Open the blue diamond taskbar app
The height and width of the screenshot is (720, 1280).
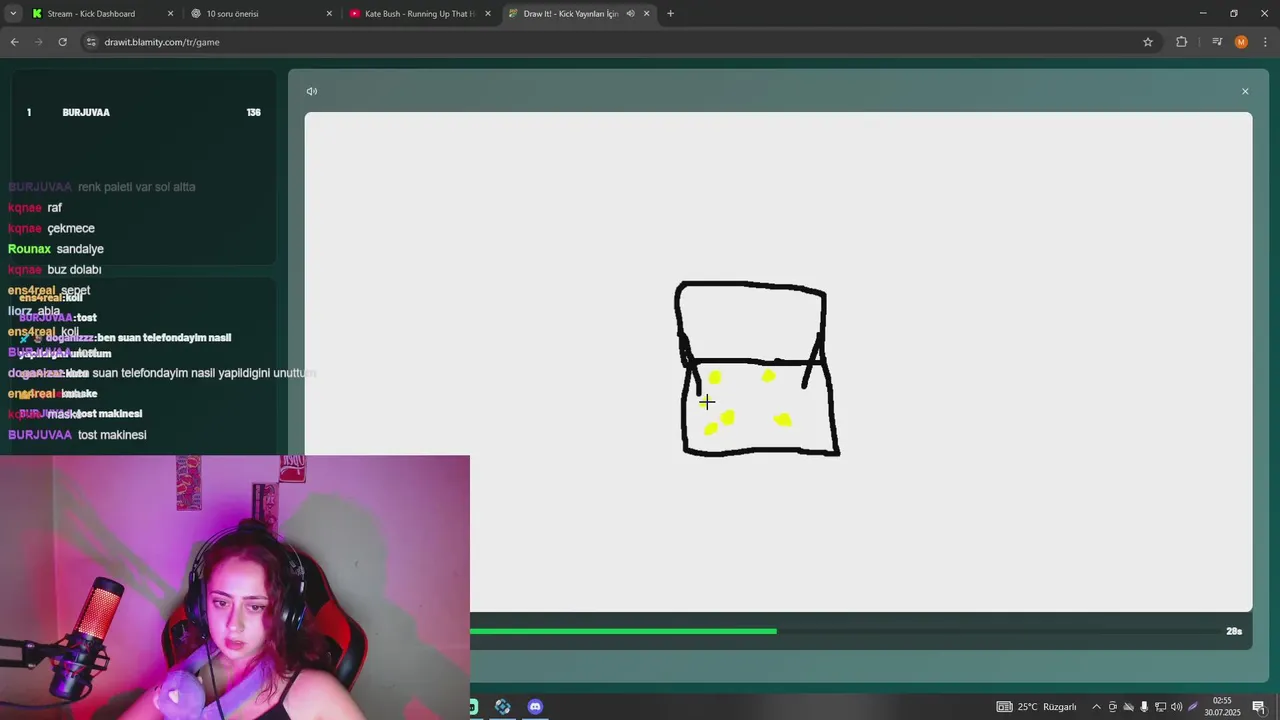[x=503, y=707]
